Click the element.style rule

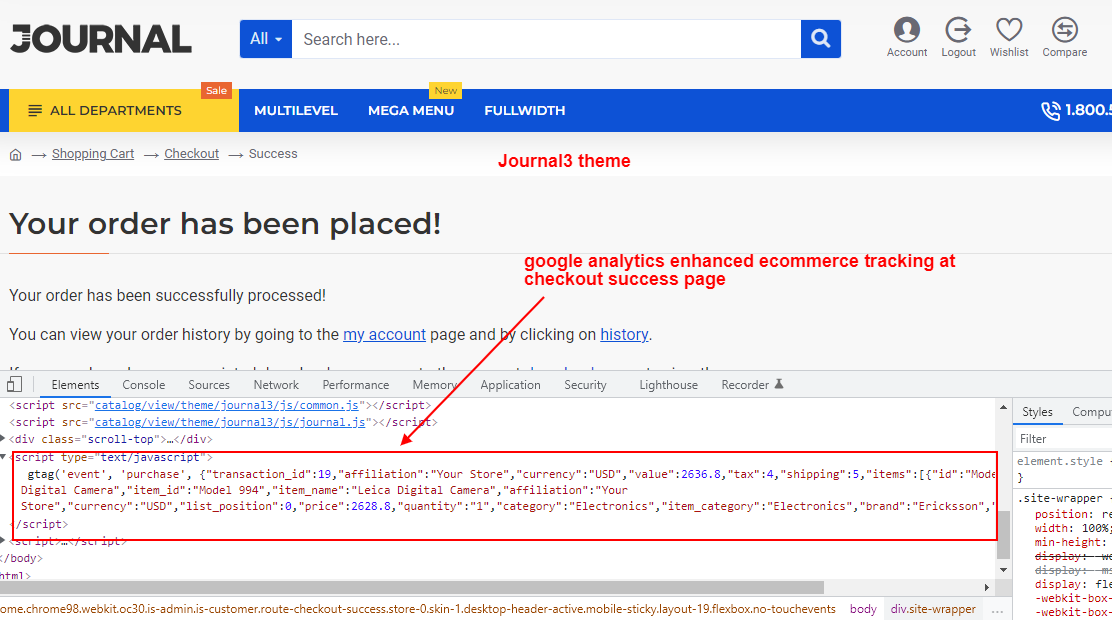1060,461
